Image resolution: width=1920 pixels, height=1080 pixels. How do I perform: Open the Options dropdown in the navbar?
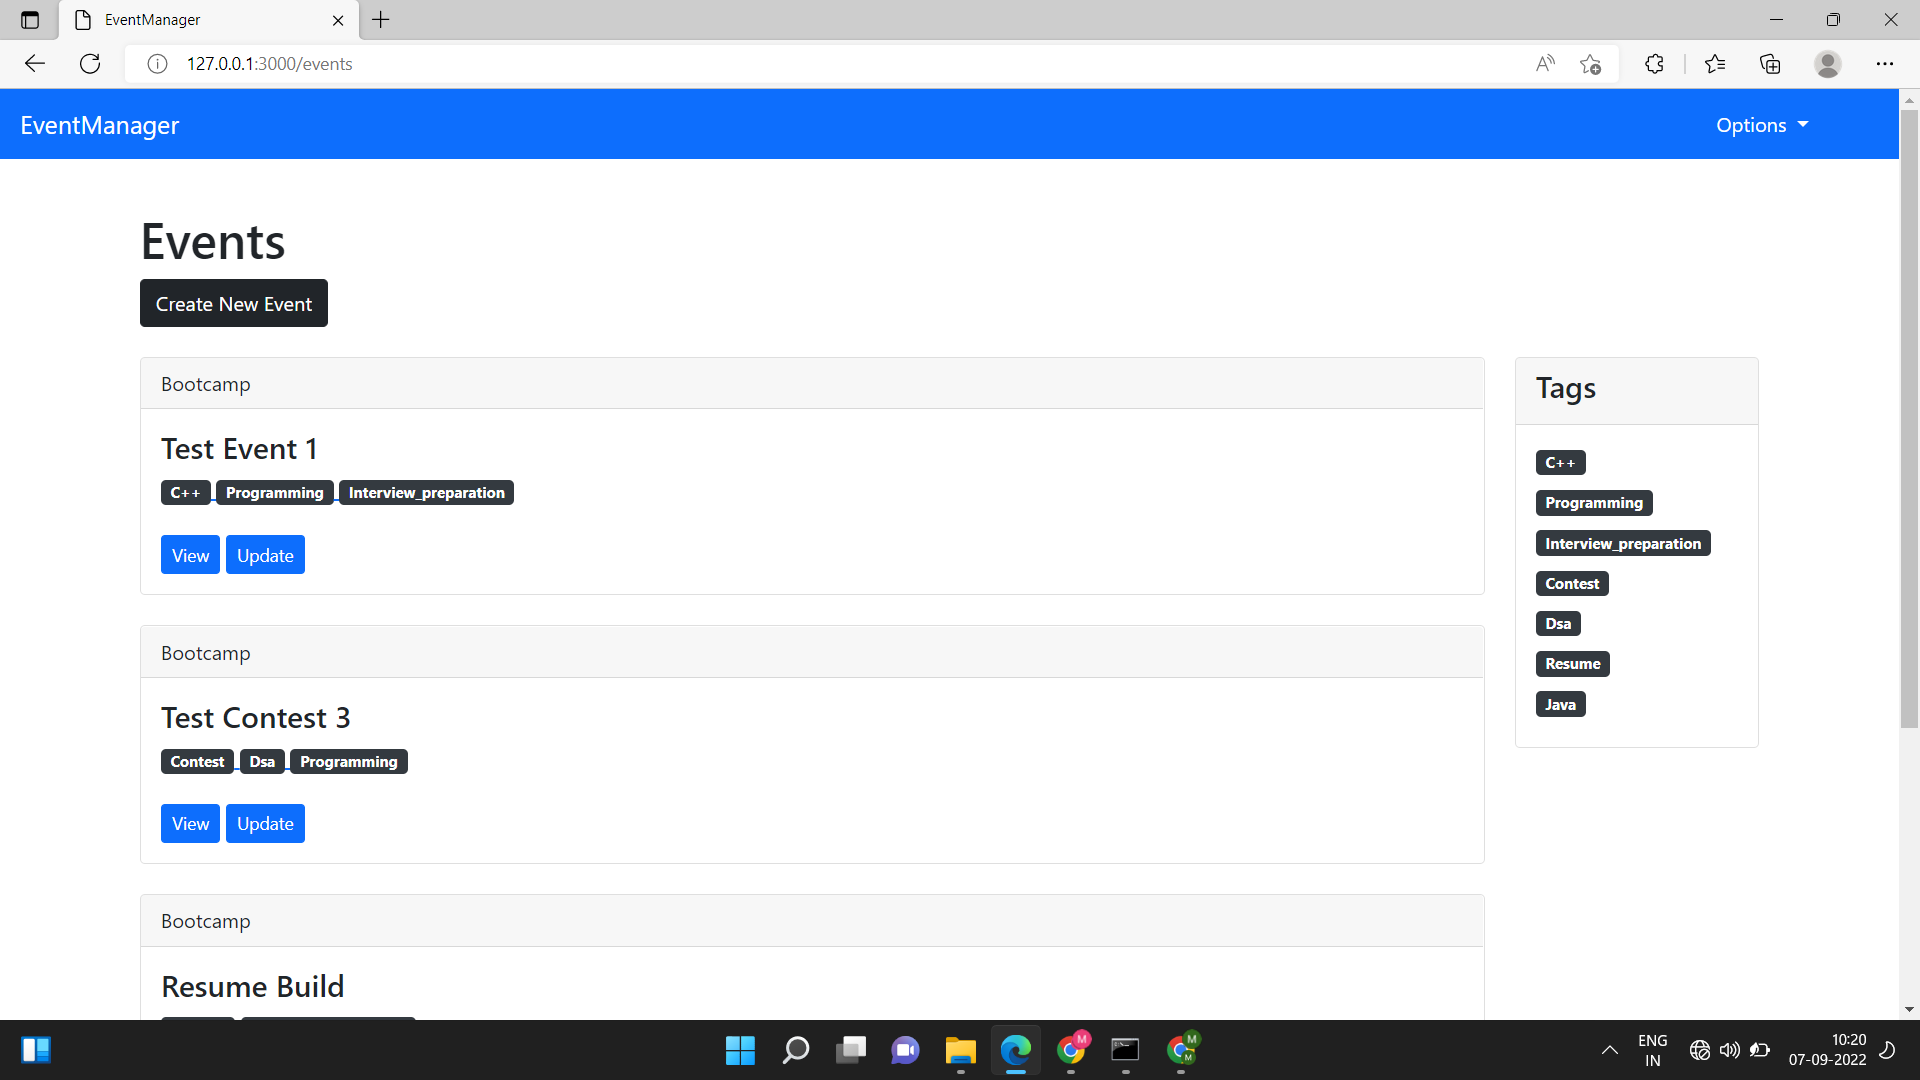[x=1761, y=124]
